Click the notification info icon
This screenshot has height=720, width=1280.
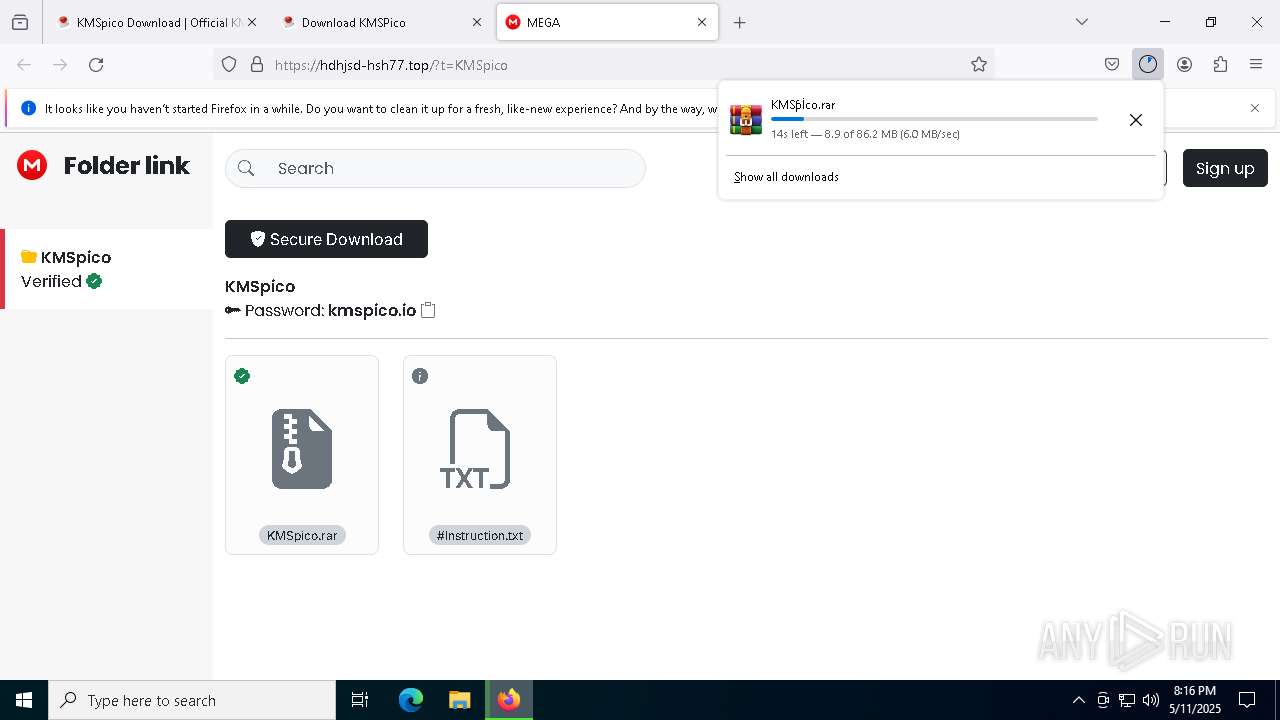tap(28, 108)
